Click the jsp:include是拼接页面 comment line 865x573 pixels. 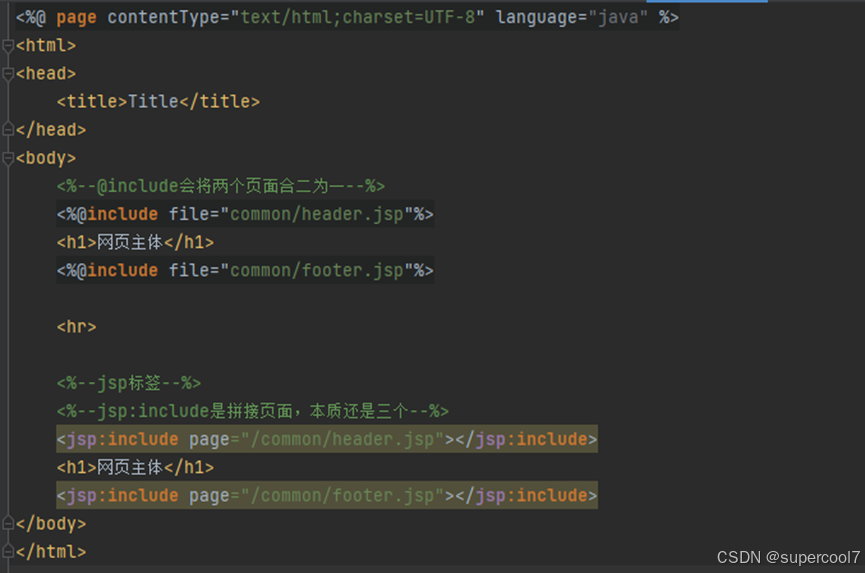coord(253,411)
